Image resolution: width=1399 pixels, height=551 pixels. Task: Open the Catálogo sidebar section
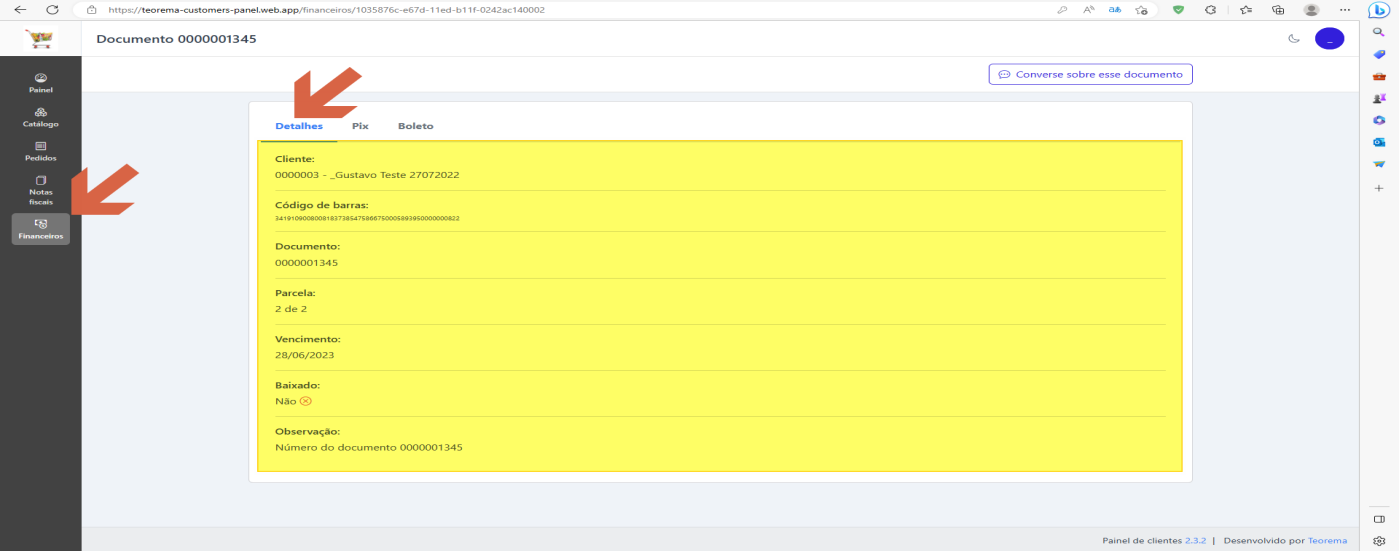40,117
